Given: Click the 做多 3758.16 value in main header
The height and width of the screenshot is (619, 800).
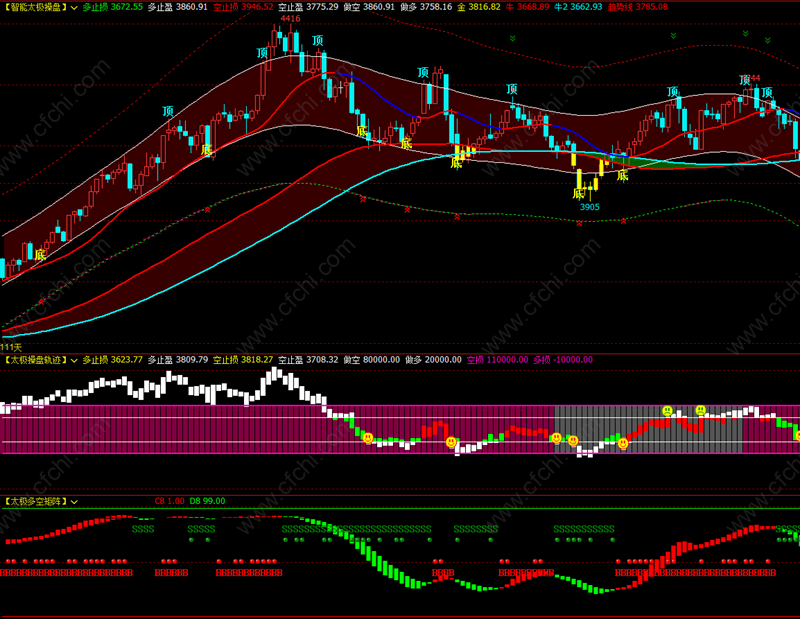Looking at the screenshot, I should coord(426,7).
